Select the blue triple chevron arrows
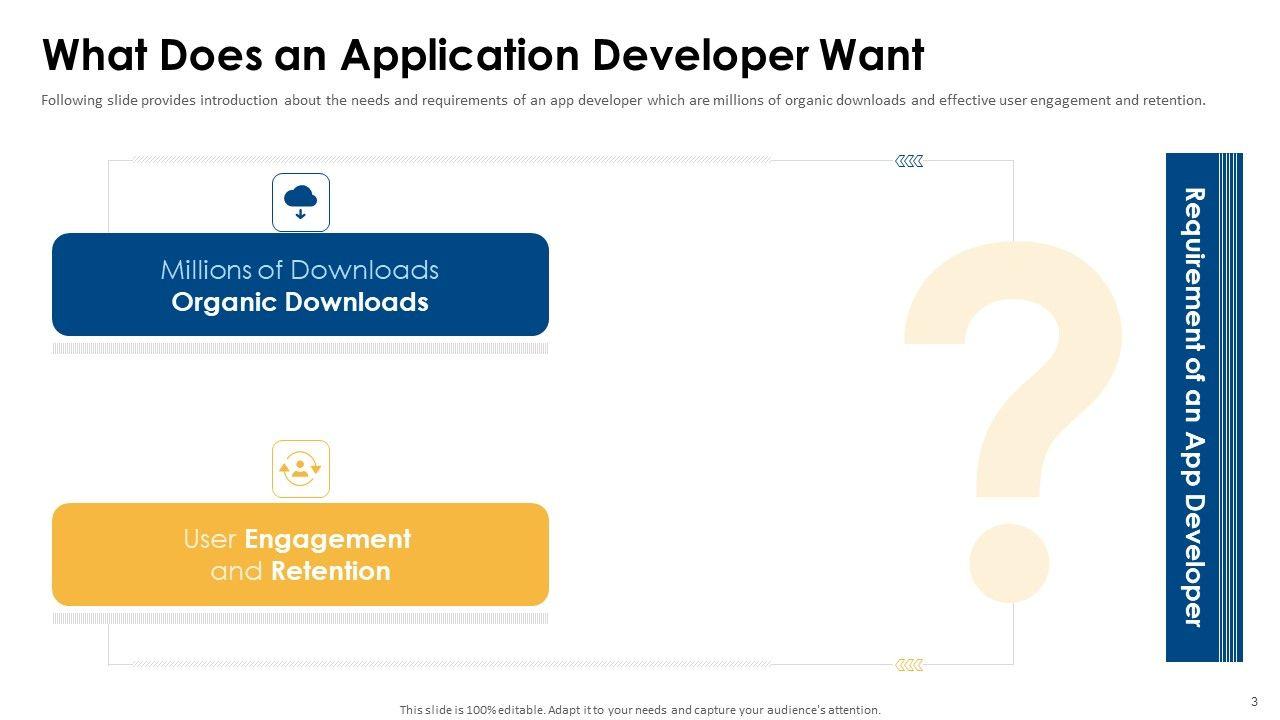Screen dimensions: 1280x720 [x=909, y=161]
